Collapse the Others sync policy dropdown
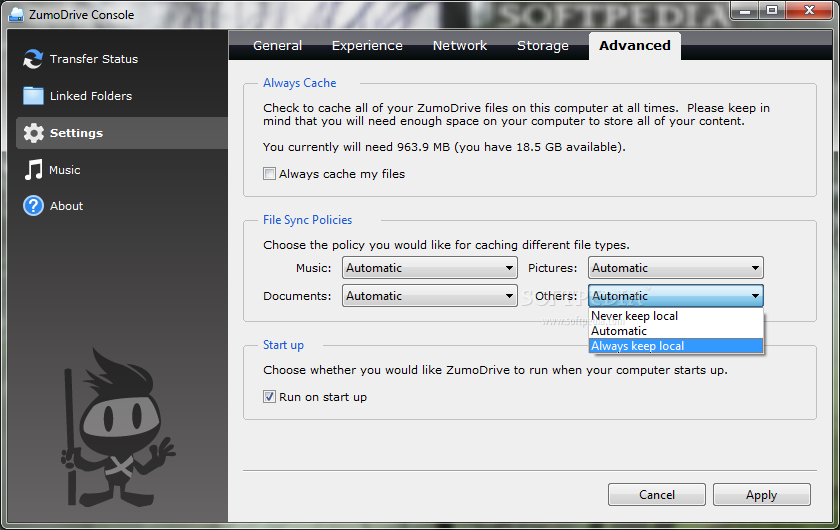 pos(676,295)
